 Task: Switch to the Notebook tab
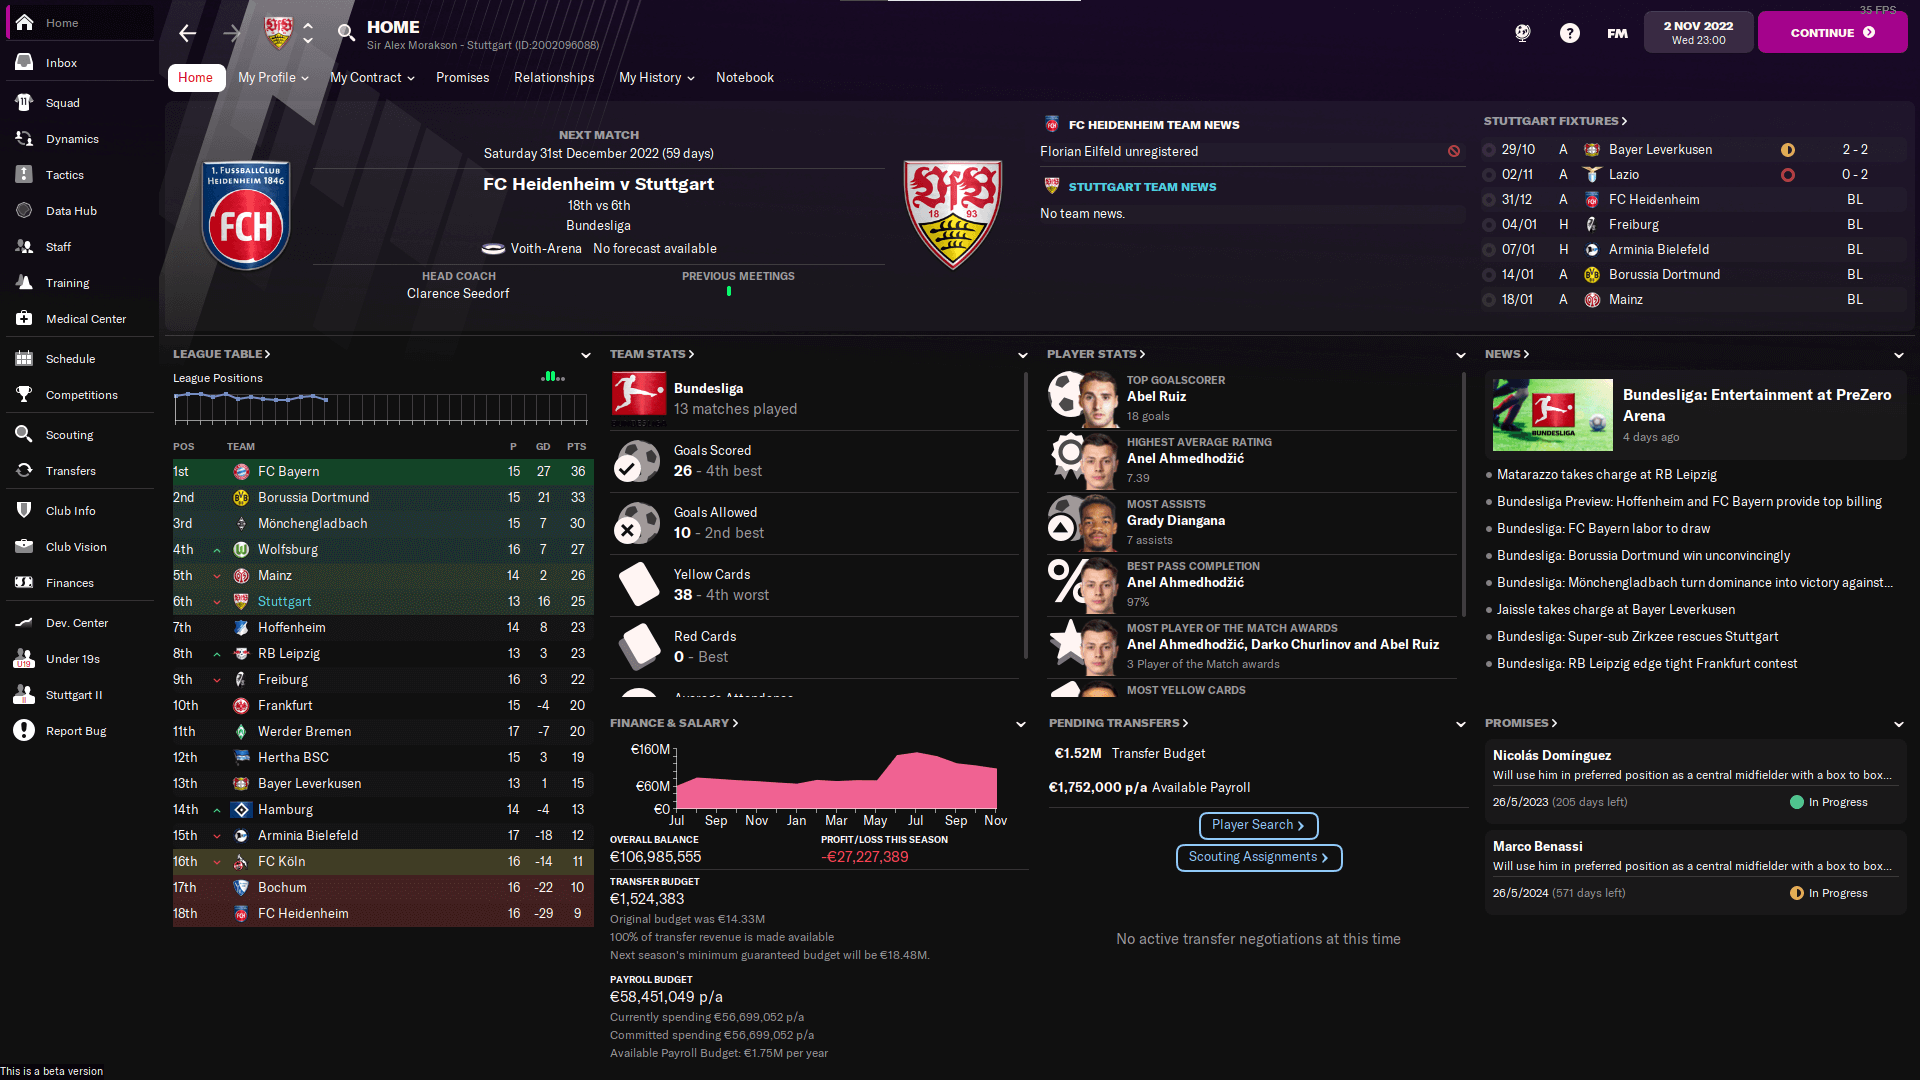[745, 78]
